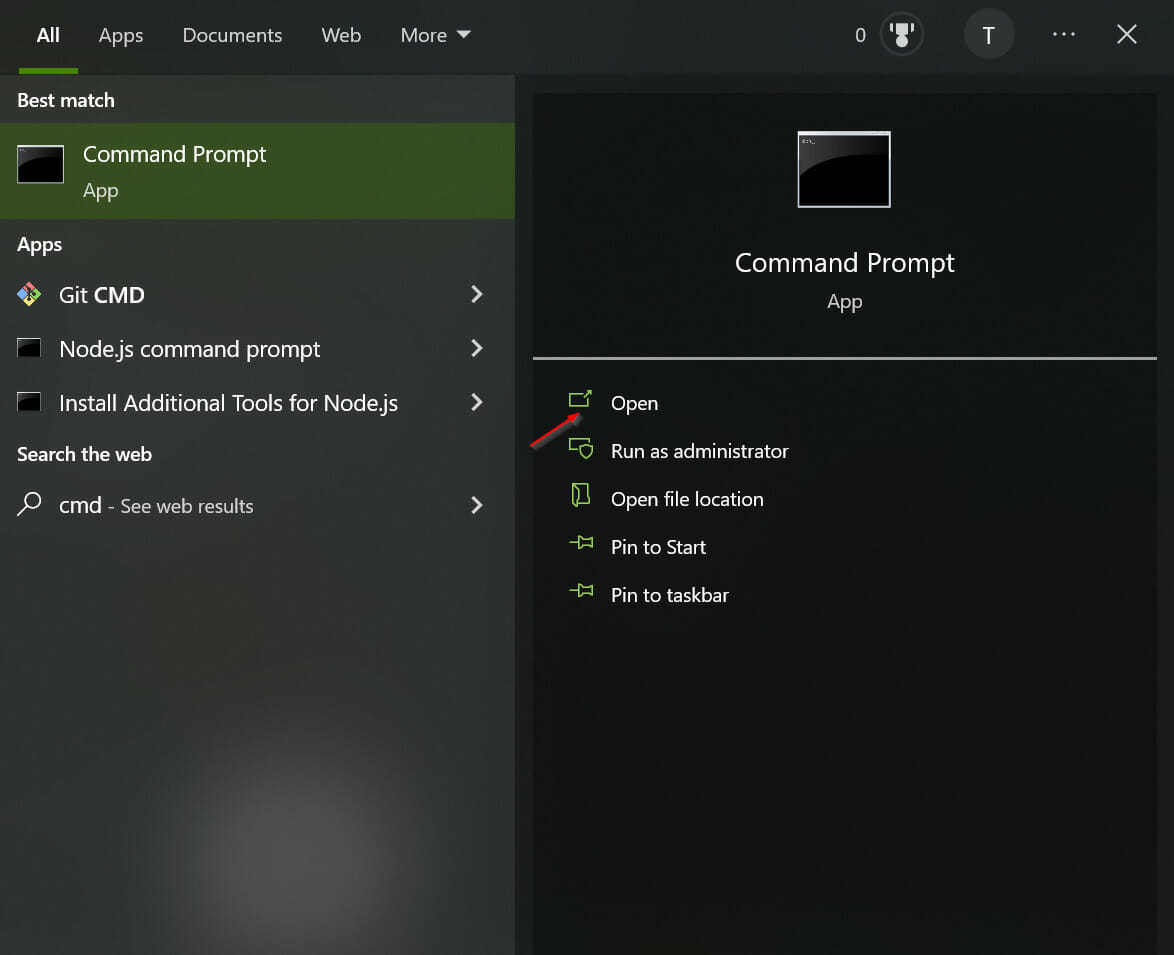Switch to the All tab

coord(48,35)
